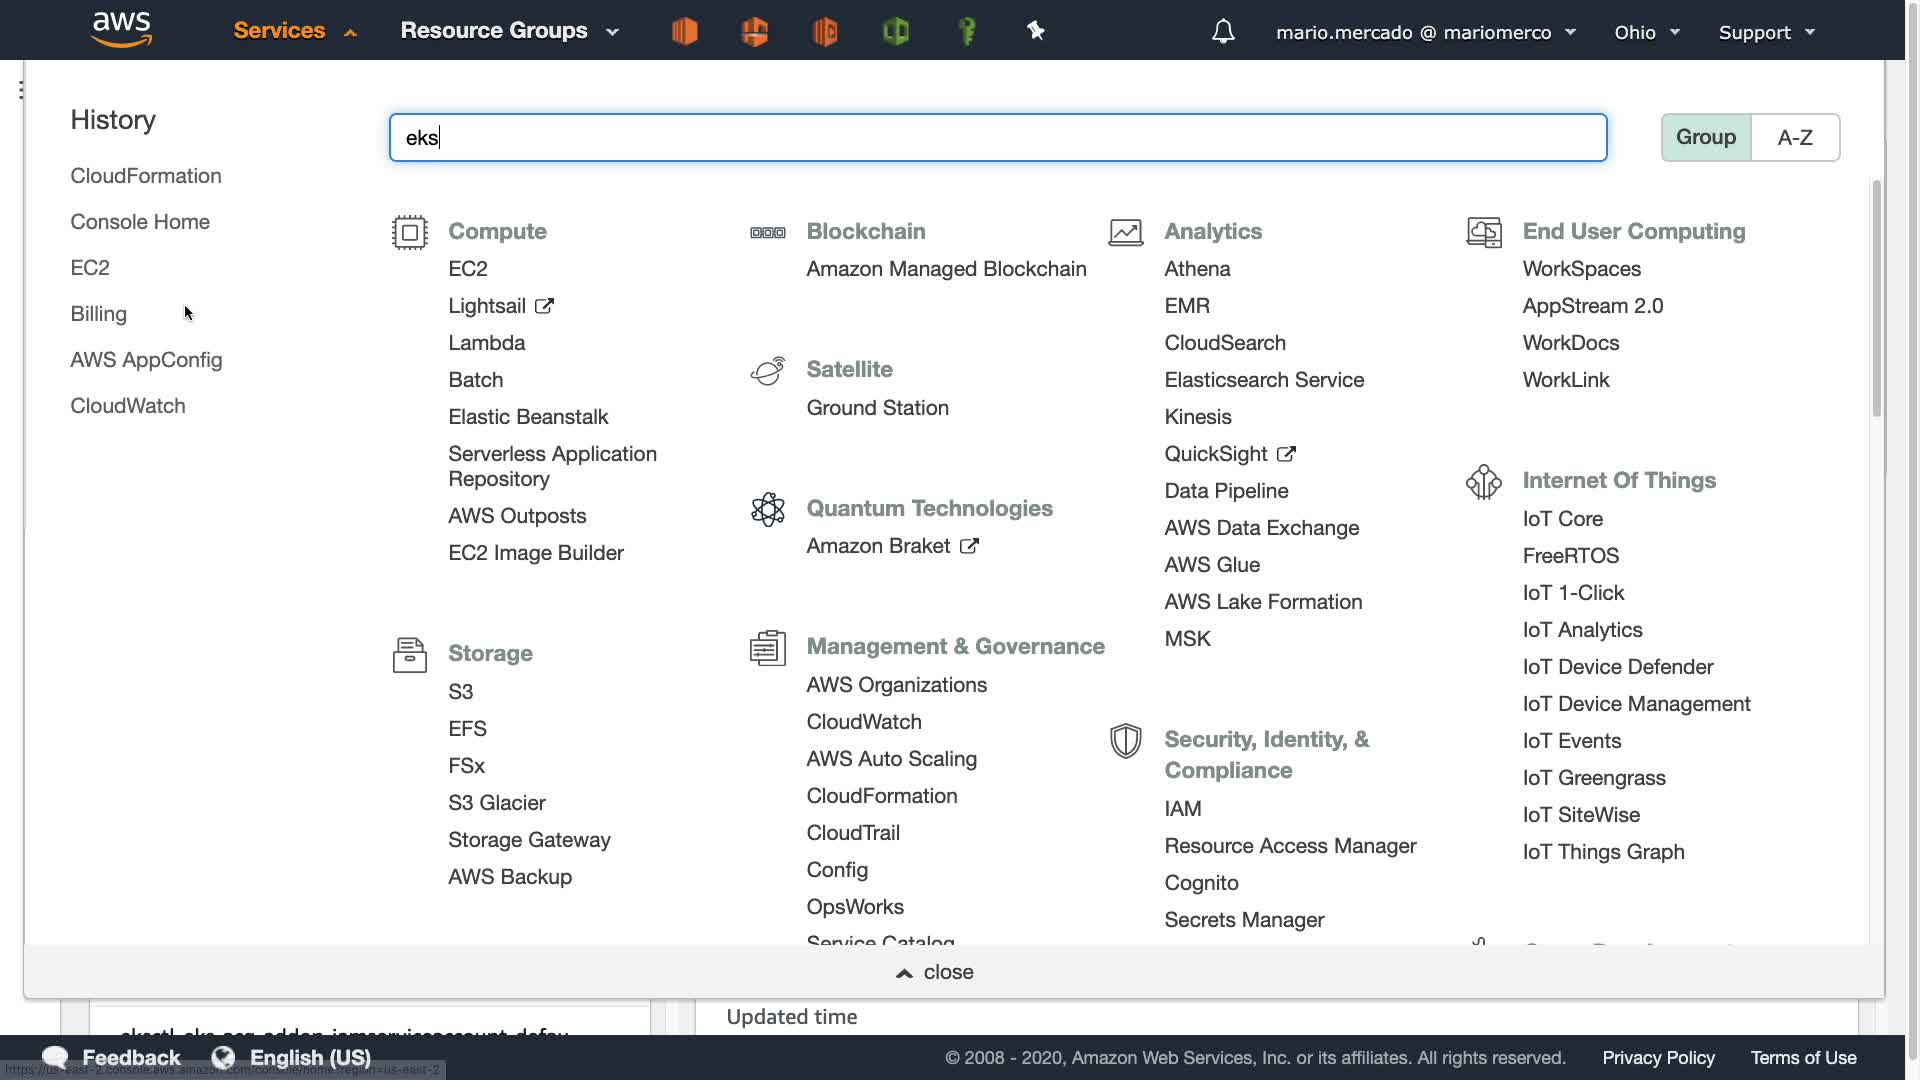Image resolution: width=1920 pixels, height=1080 pixels.
Task: Click the Security shield category icon
Action: tap(1126, 741)
